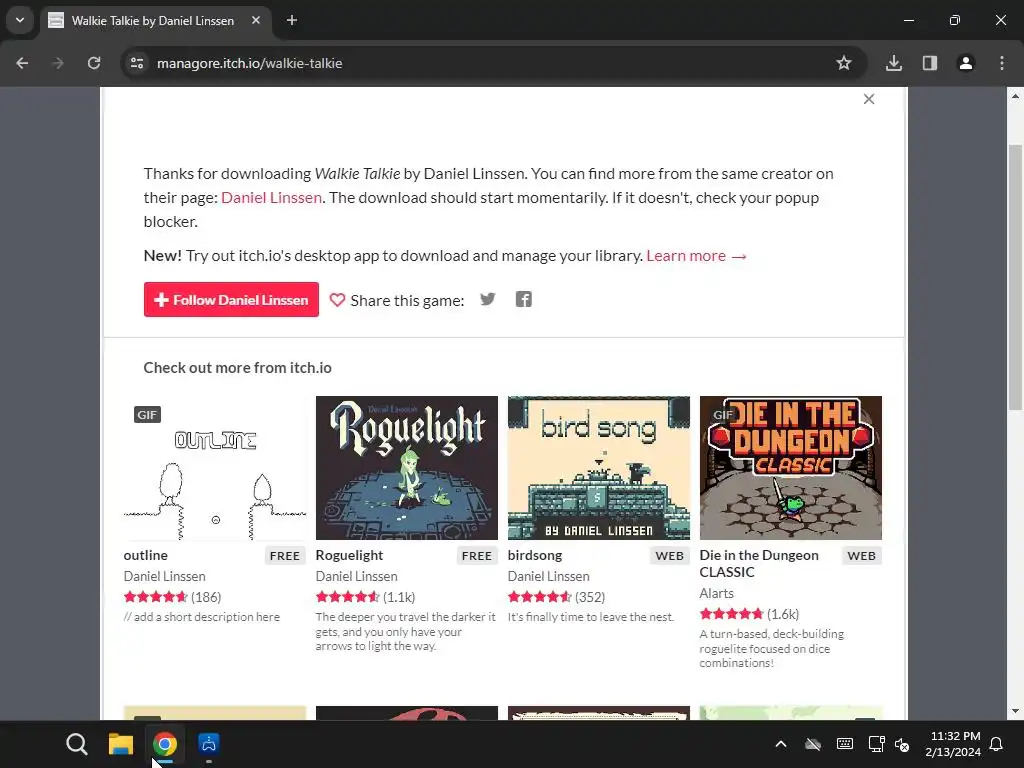Click scrollbar up arrow
Screen dimensions: 1024x768
1015,96
